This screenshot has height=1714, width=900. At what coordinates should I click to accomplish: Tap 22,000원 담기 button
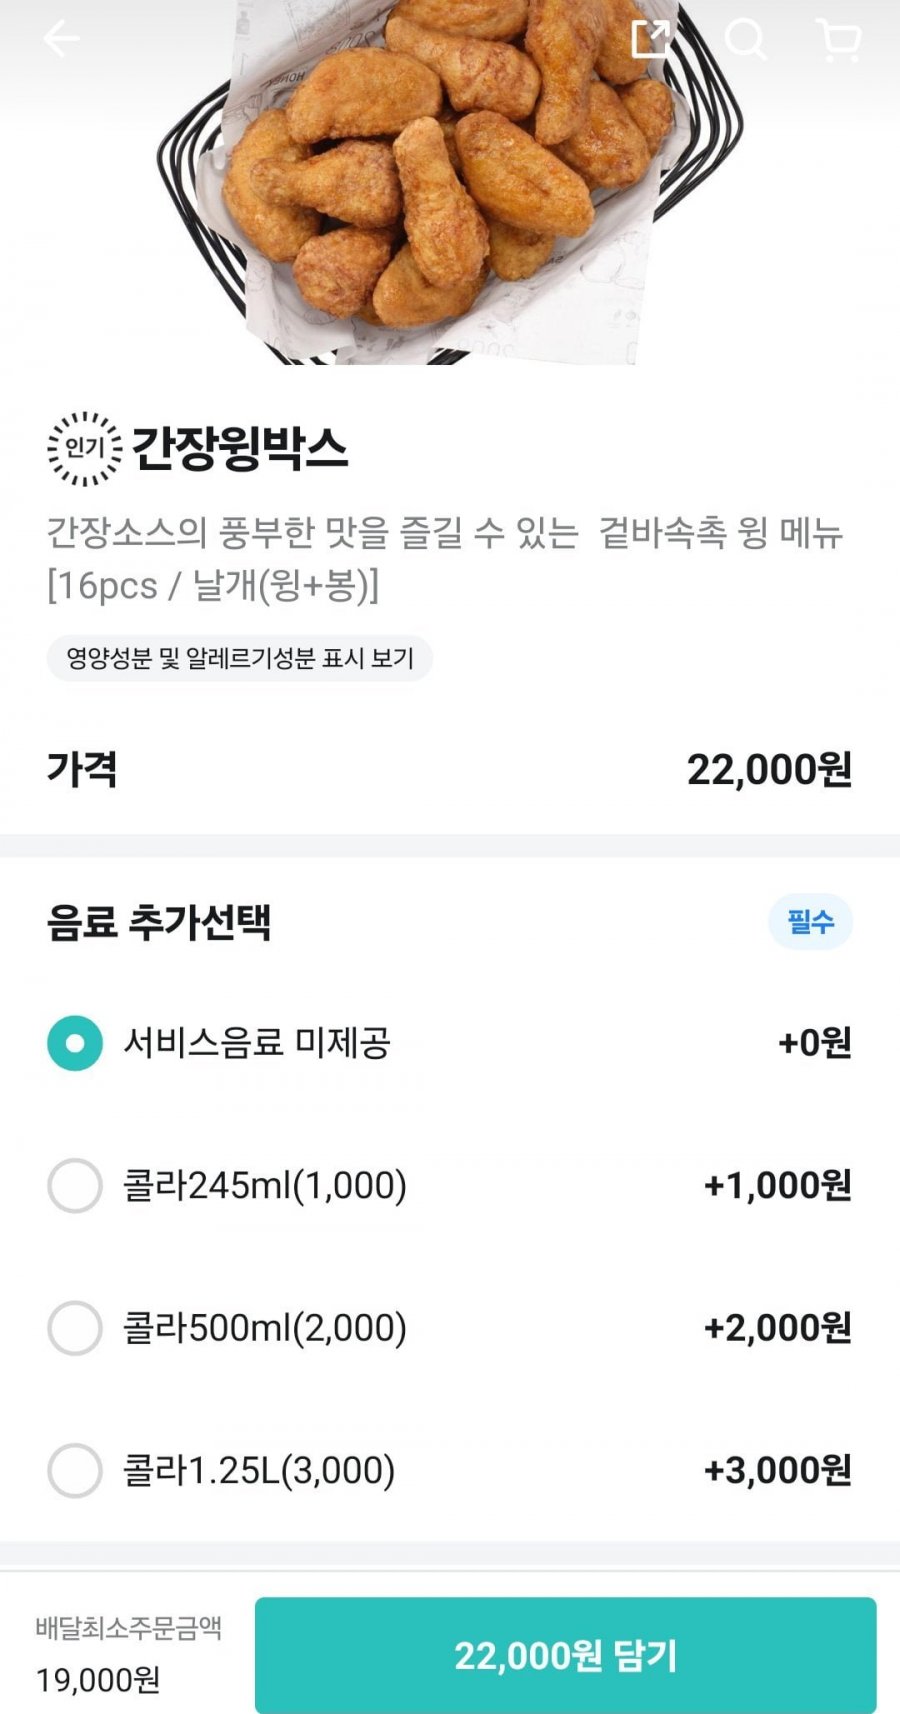point(566,1655)
